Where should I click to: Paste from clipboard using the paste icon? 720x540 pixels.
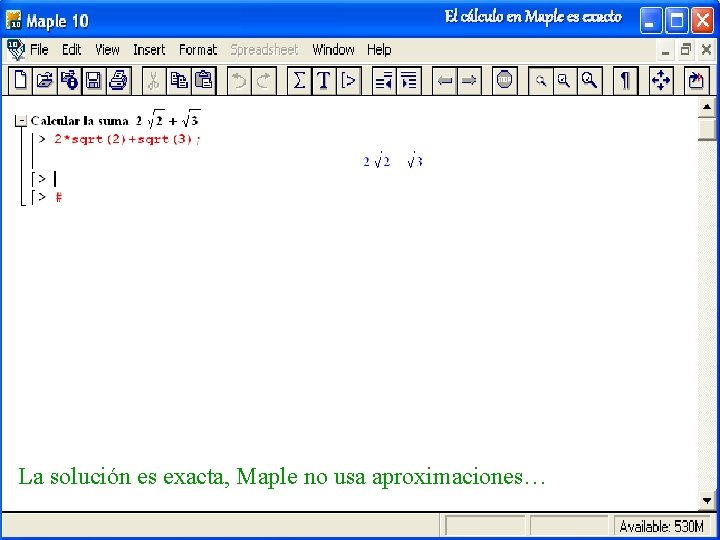tap(203, 81)
